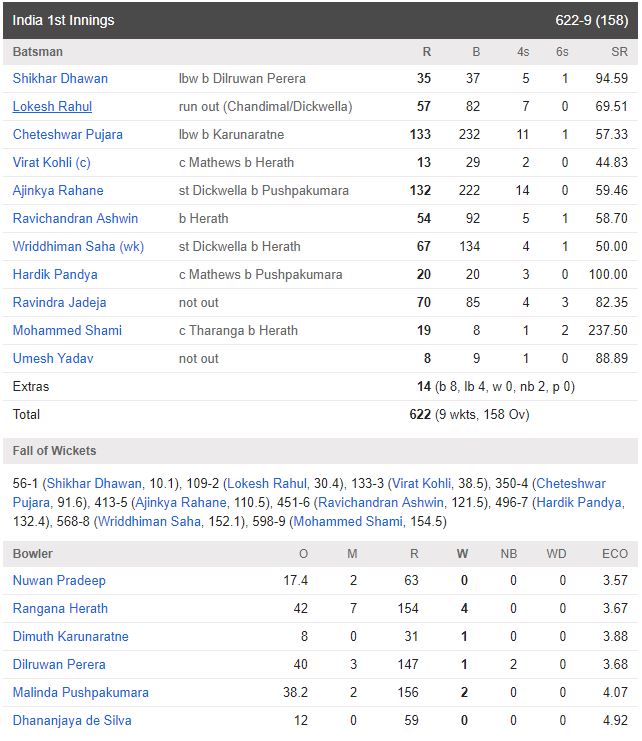Click Virat Kohli in Fall of Wickets
The image size is (642, 741).
coord(421,483)
